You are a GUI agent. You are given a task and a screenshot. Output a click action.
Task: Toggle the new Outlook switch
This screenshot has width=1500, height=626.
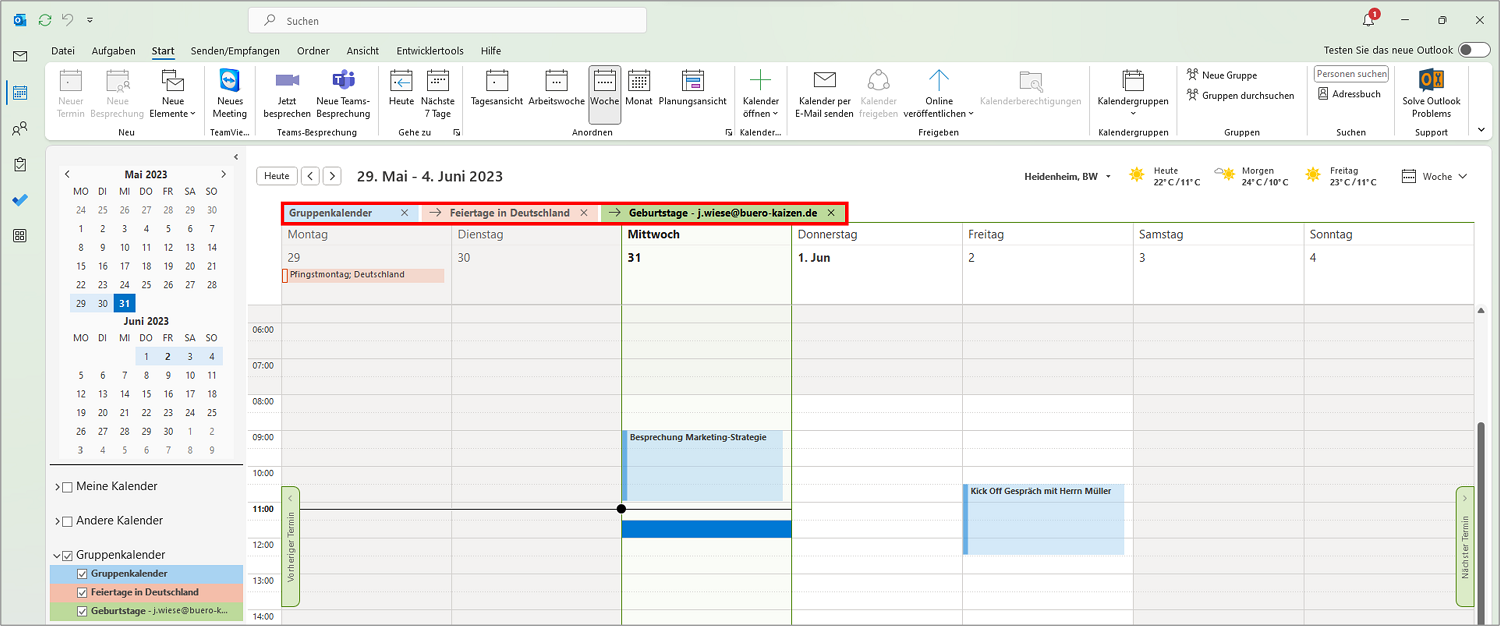tap(1473, 50)
